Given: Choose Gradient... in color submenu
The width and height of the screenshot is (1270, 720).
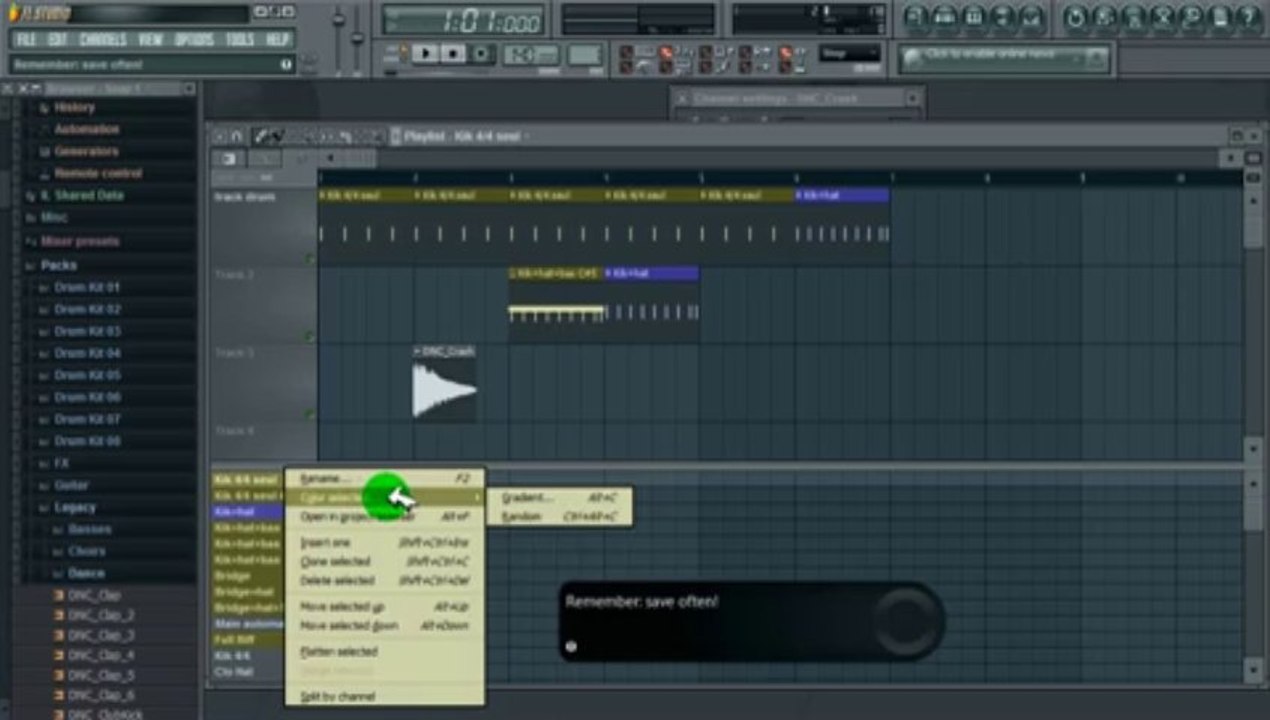Looking at the screenshot, I should tap(559, 497).
